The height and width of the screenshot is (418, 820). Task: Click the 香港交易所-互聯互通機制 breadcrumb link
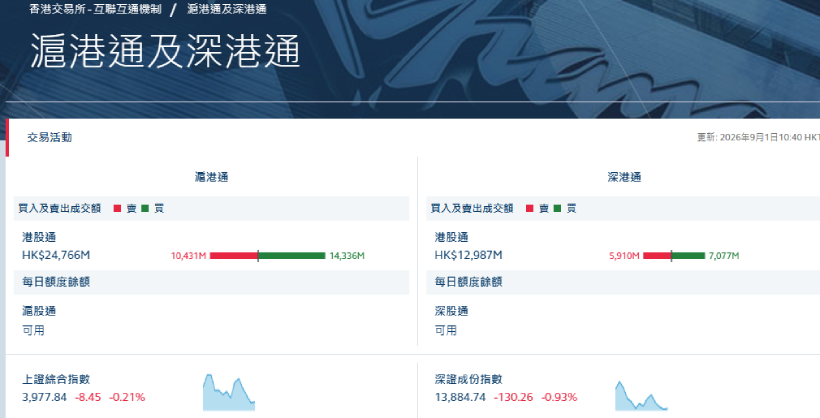95,9
